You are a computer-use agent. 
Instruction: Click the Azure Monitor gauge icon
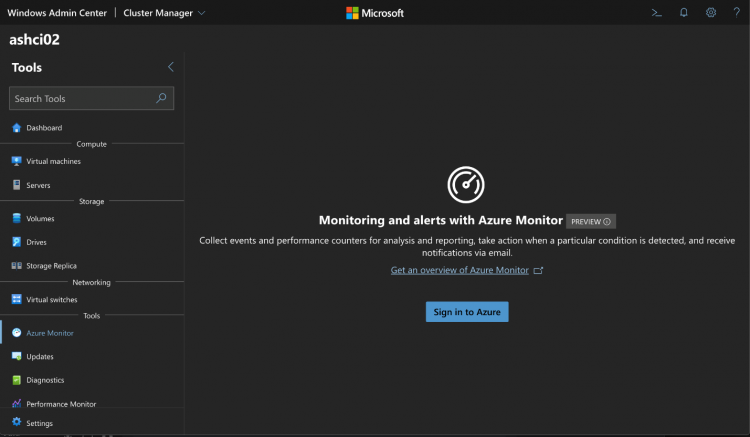pyautogui.click(x=16, y=333)
